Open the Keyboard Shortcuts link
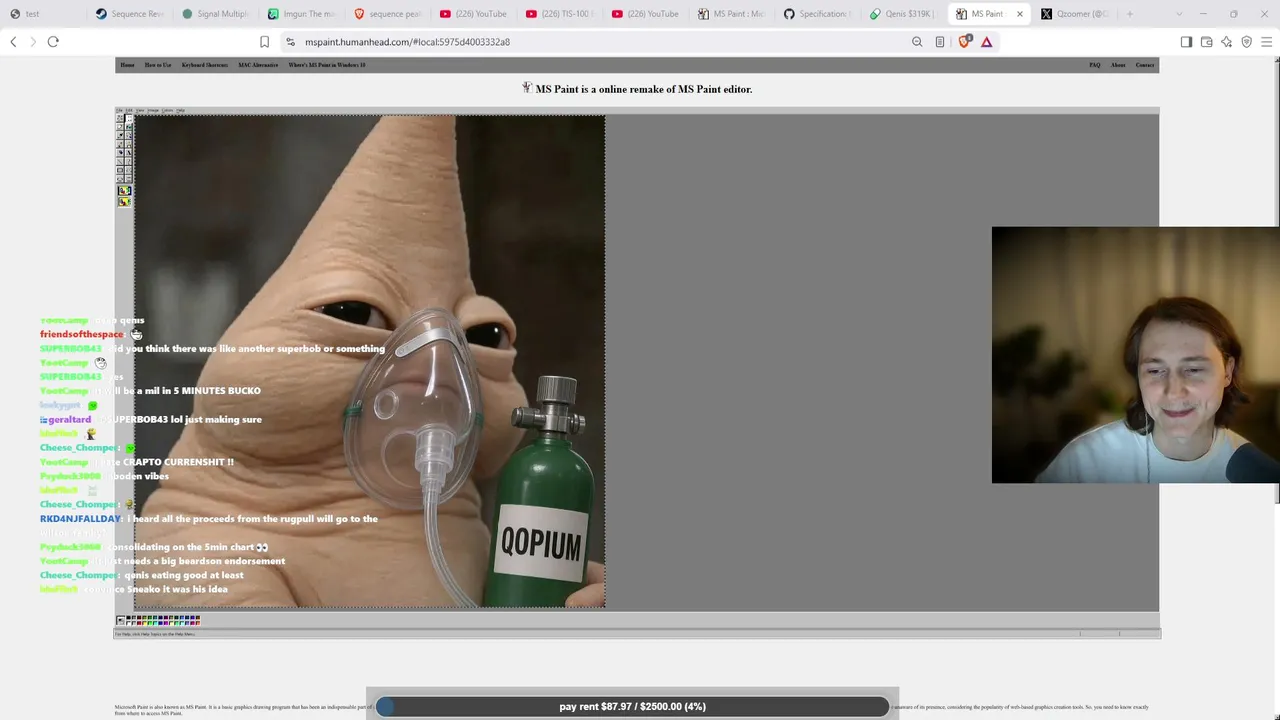Image resolution: width=1280 pixels, height=720 pixels. click(x=204, y=65)
